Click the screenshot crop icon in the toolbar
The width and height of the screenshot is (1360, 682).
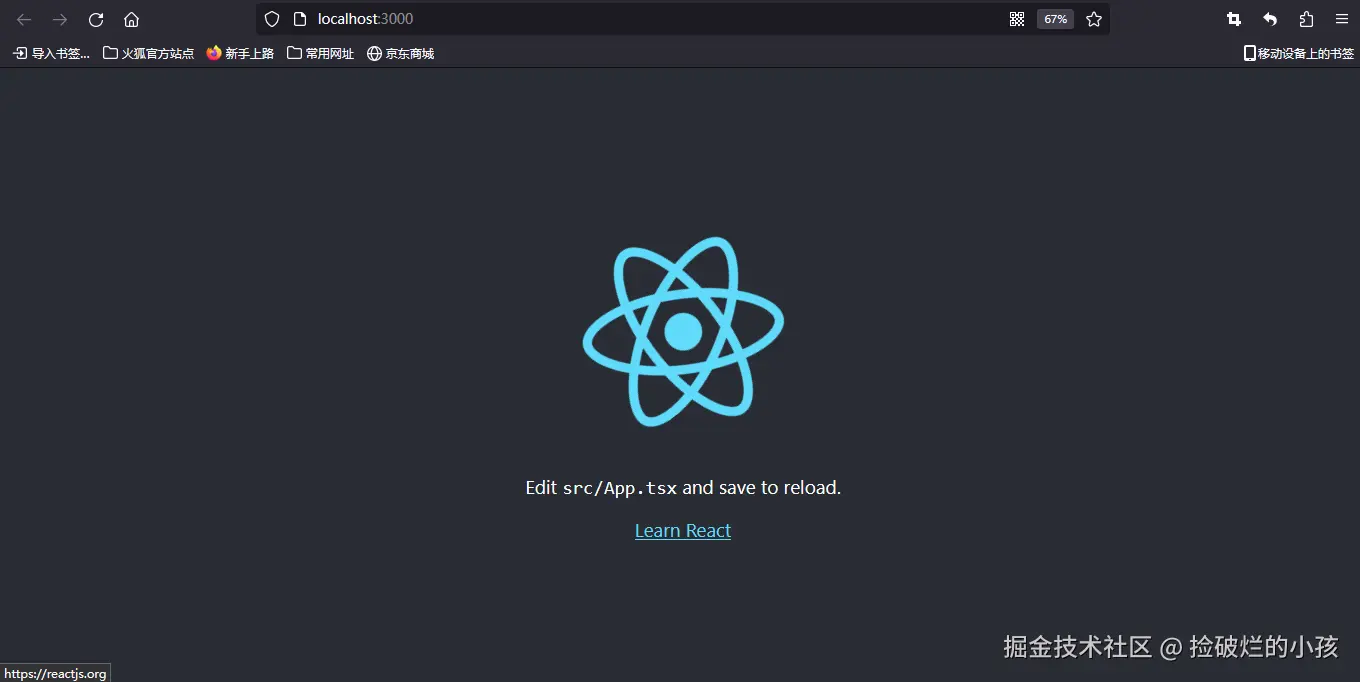[1233, 18]
